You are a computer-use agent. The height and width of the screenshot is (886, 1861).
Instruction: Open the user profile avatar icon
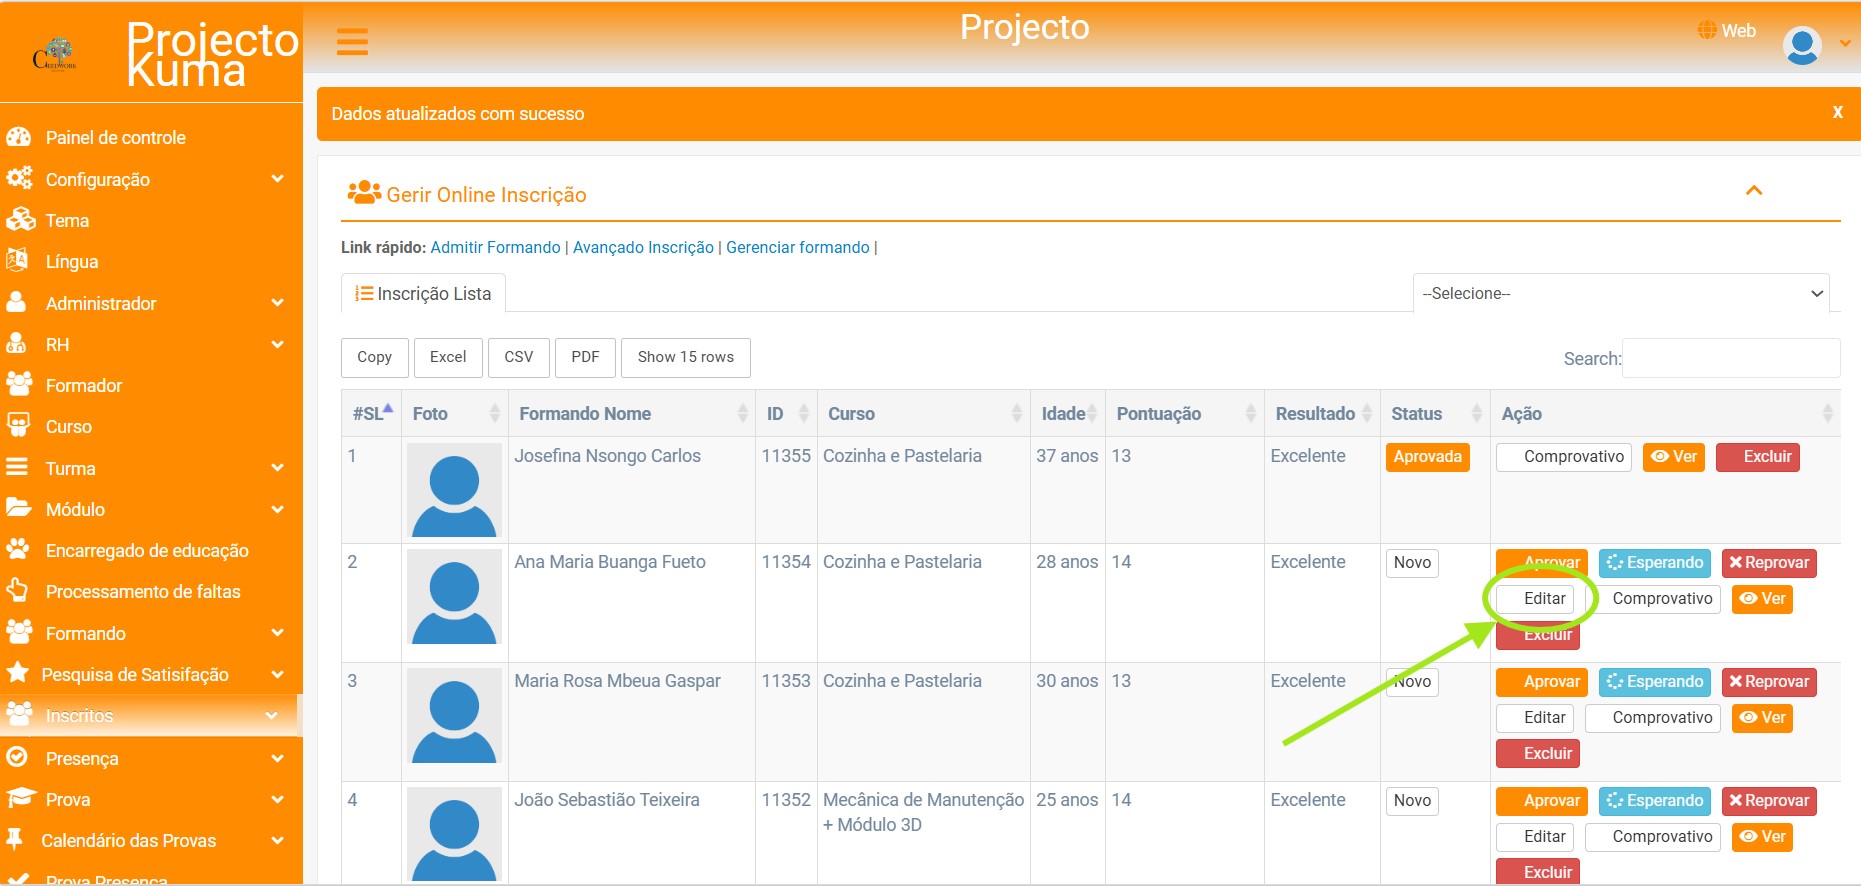1802,45
